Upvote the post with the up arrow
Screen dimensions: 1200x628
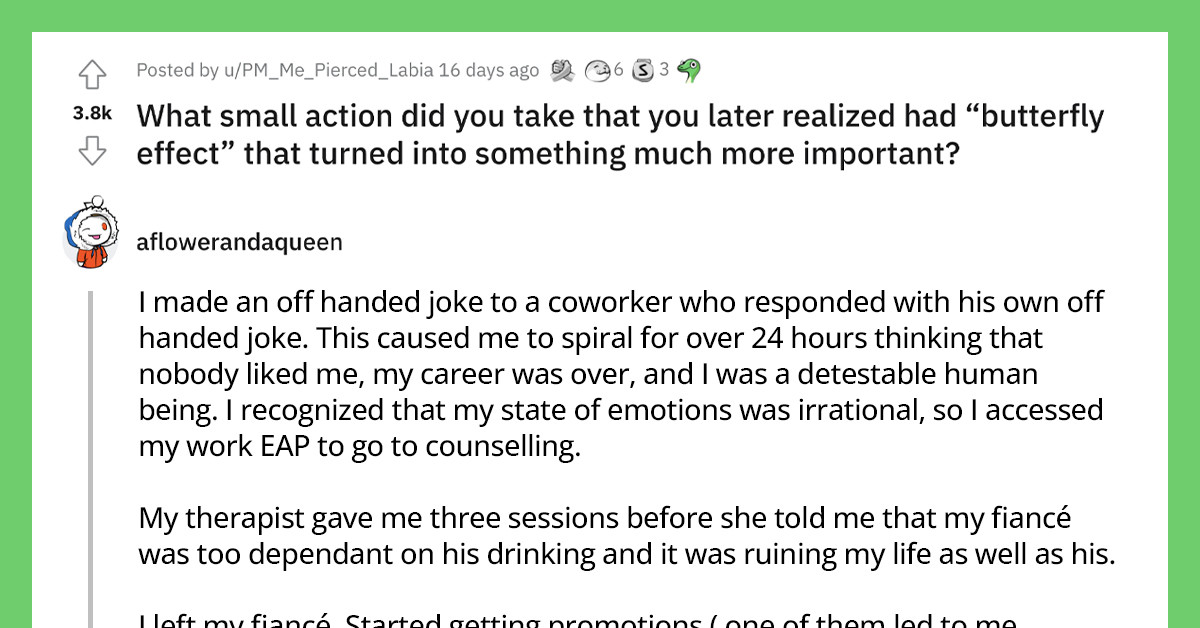(x=92, y=73)
